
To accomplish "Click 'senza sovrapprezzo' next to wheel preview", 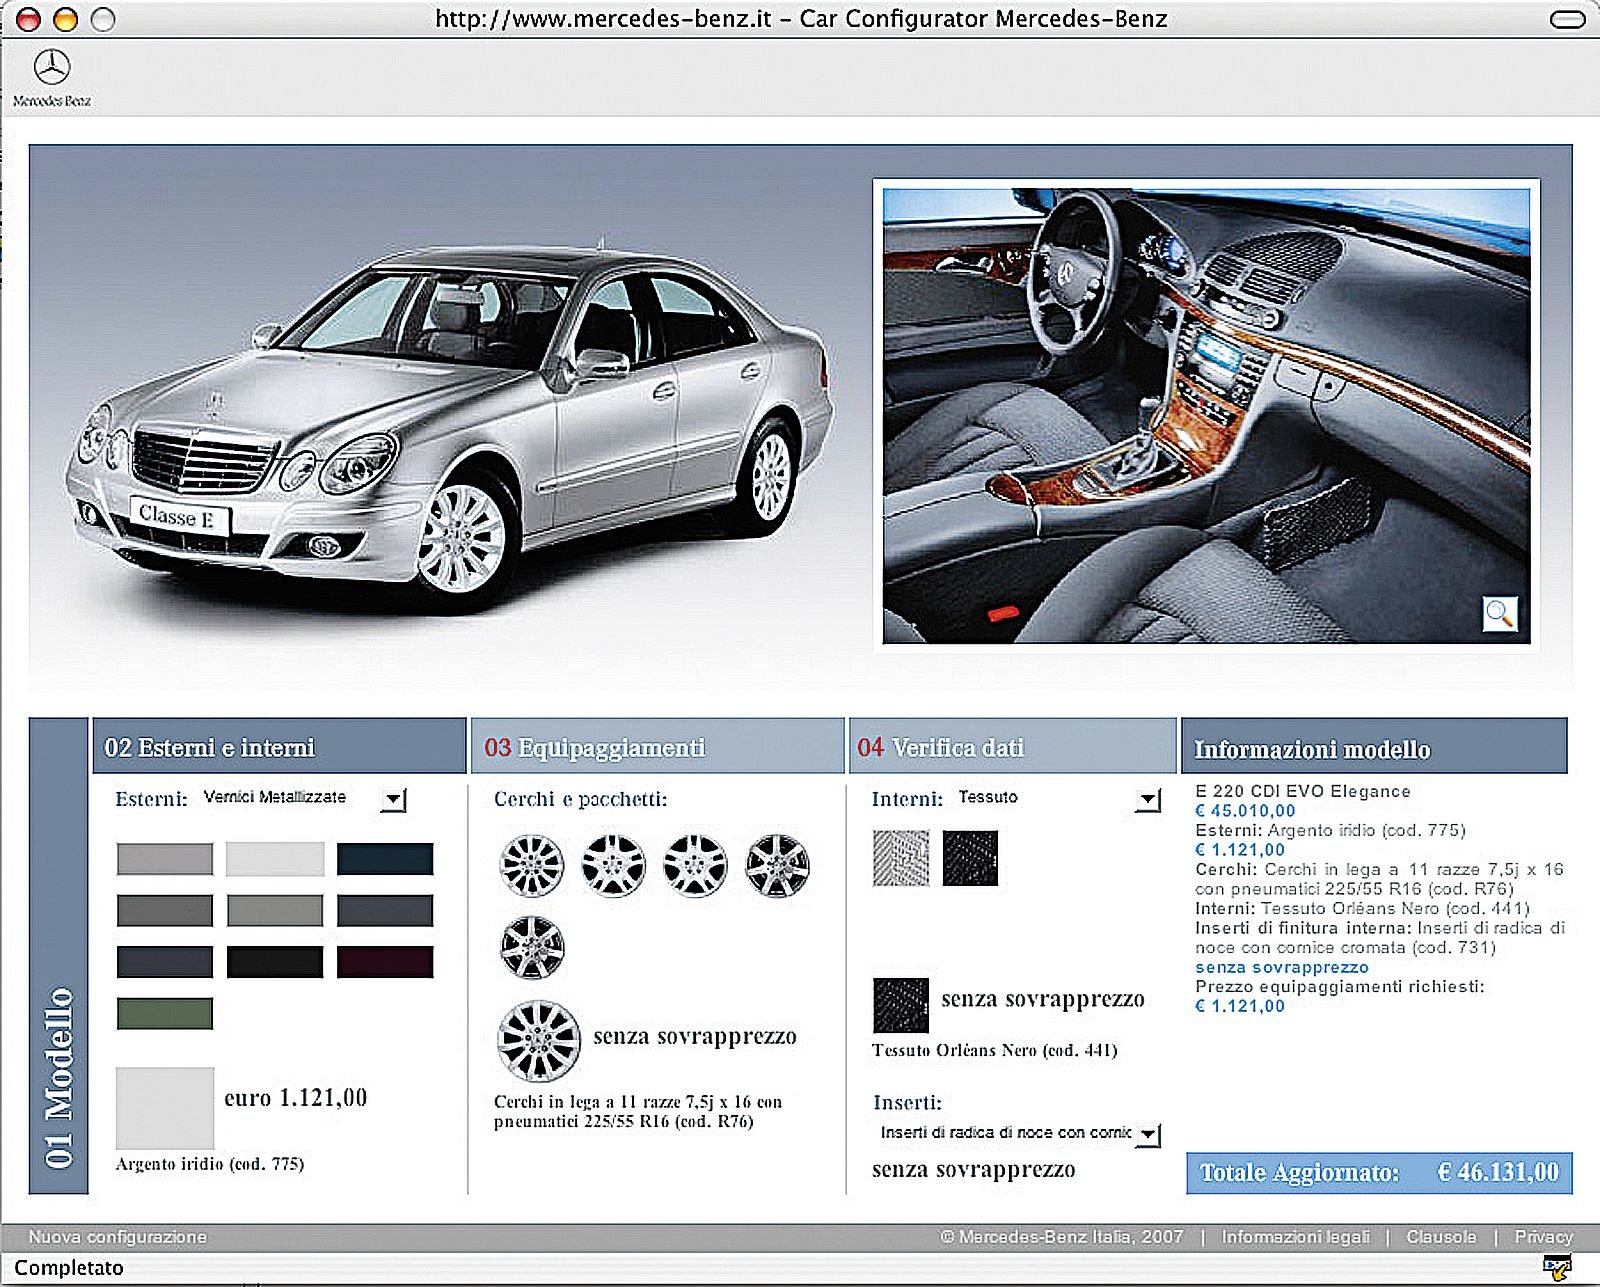I will 695,1037.
